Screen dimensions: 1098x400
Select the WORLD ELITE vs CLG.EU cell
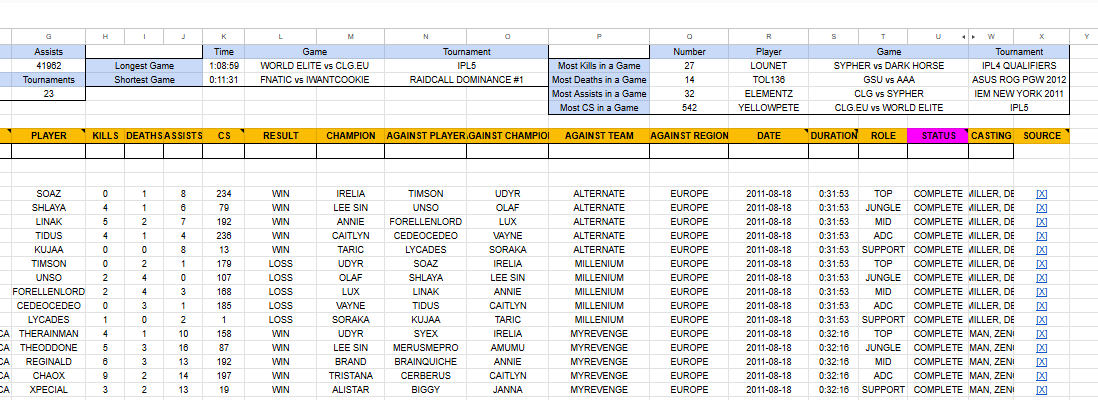tap(314, 66)
